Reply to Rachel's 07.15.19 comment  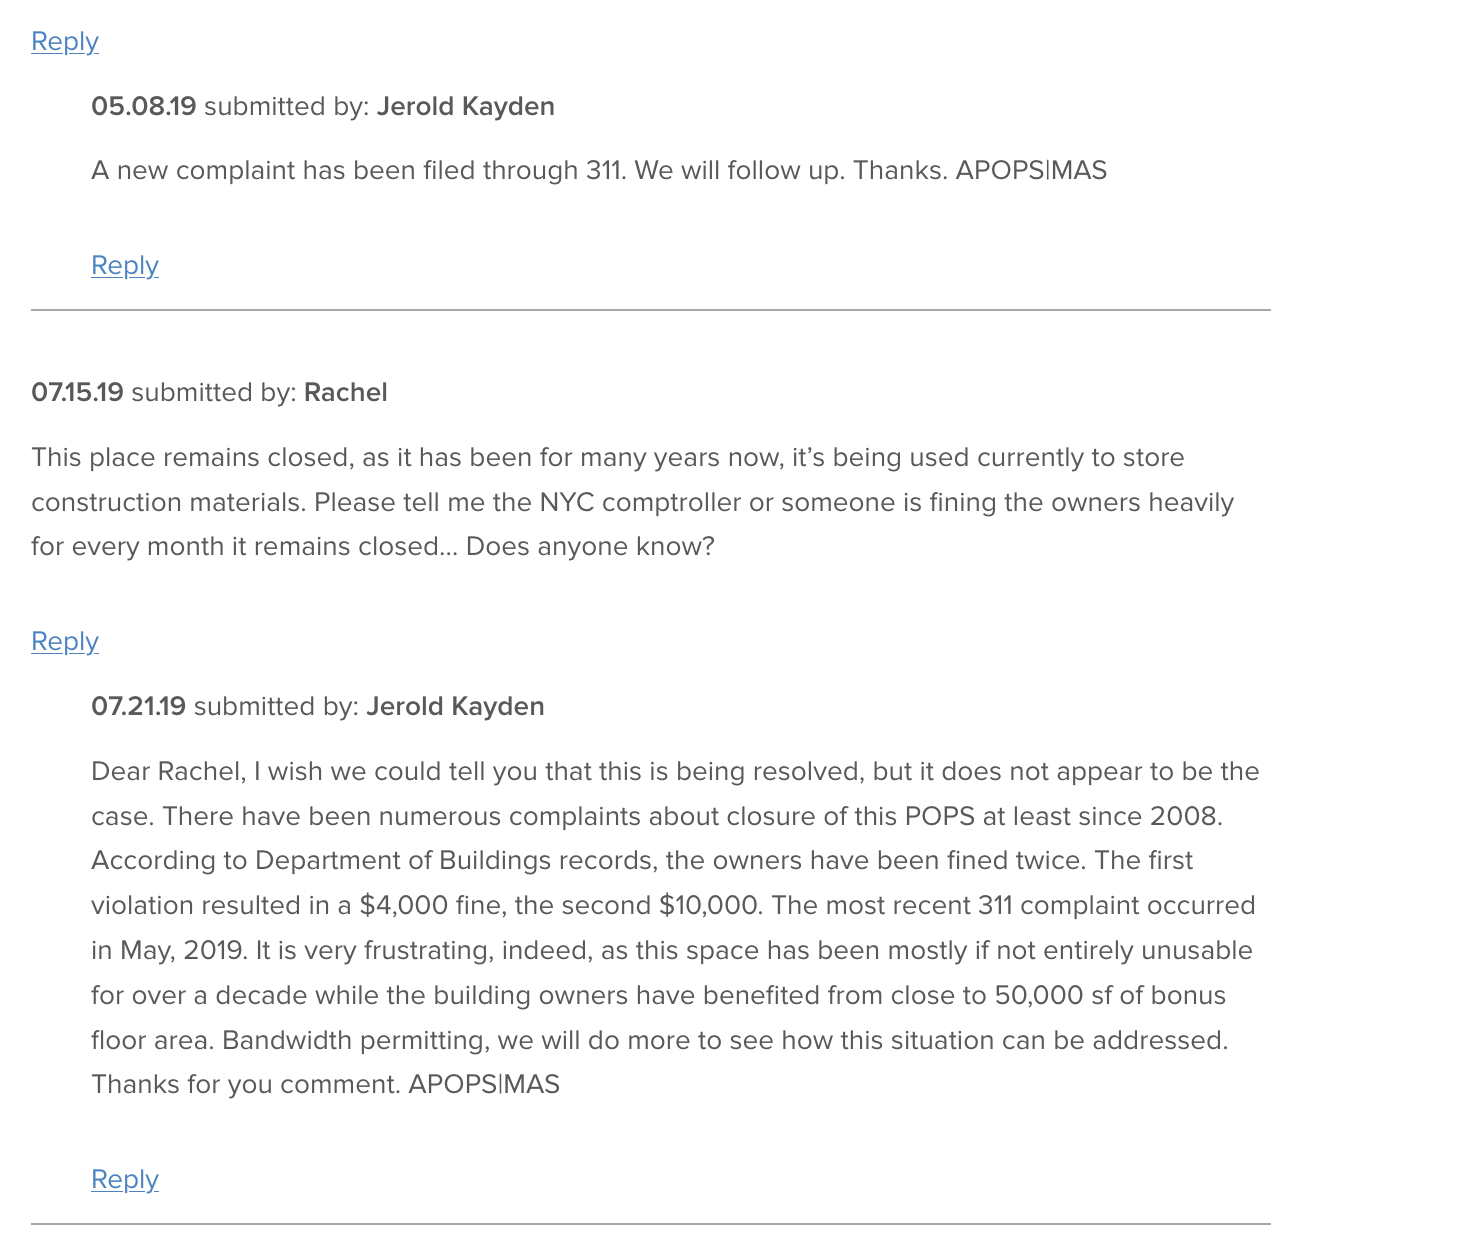click(x=65, y=641)
